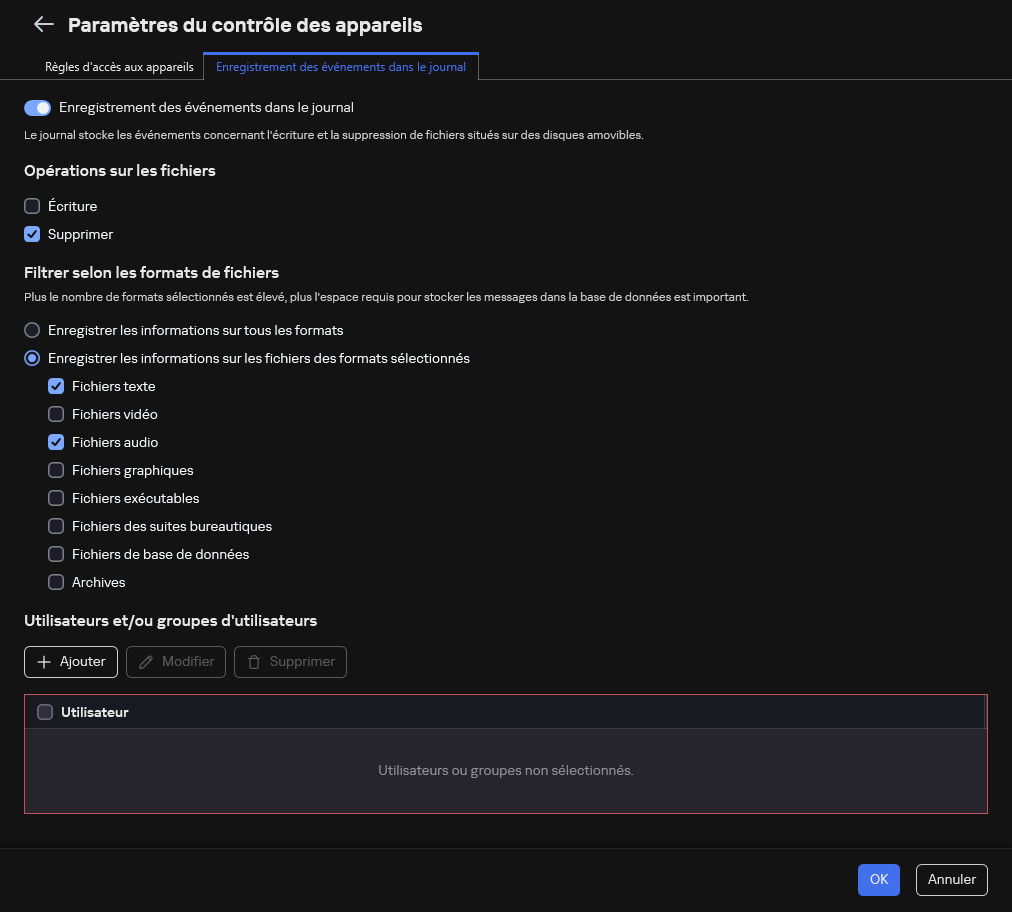This screenshot has height=912, width=1012.
Task: Enable the Écriture checkbox
Action: (x=32, y=206)
